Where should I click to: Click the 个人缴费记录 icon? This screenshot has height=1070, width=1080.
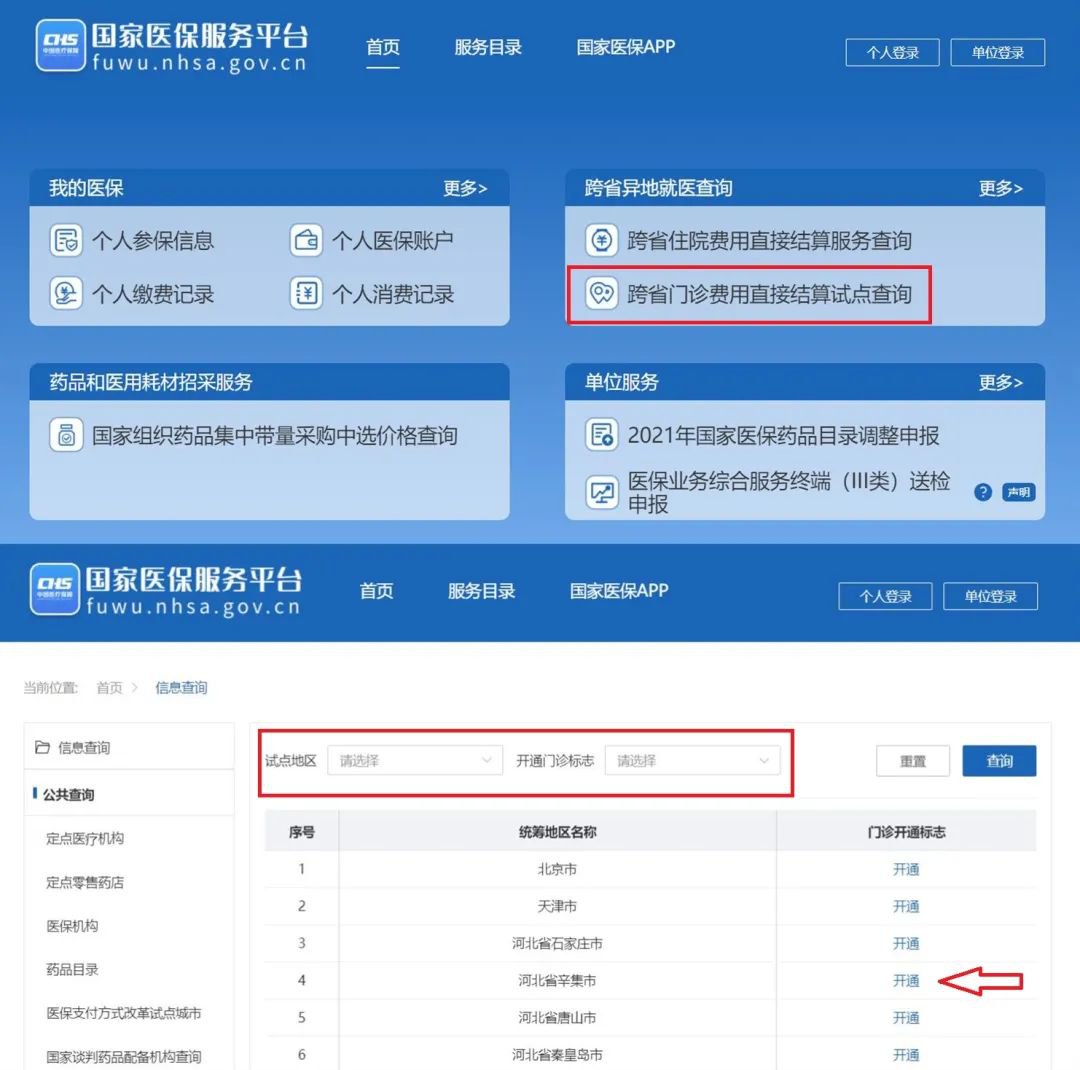point(66,294)
